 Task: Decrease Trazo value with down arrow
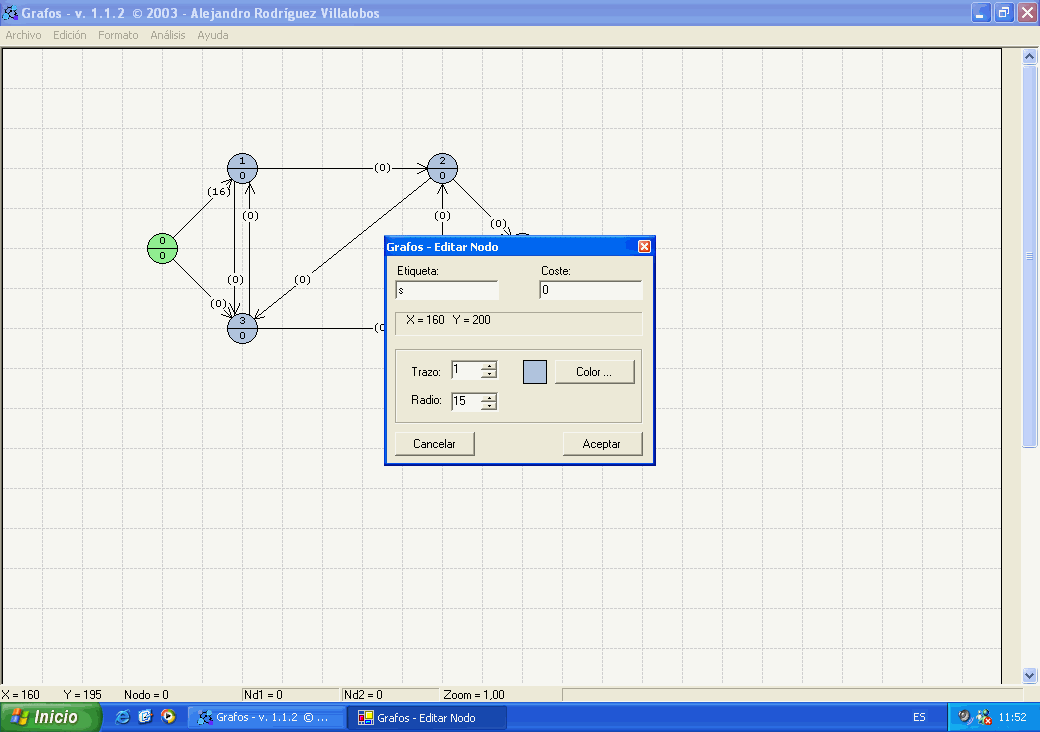(x=489, y=375)
